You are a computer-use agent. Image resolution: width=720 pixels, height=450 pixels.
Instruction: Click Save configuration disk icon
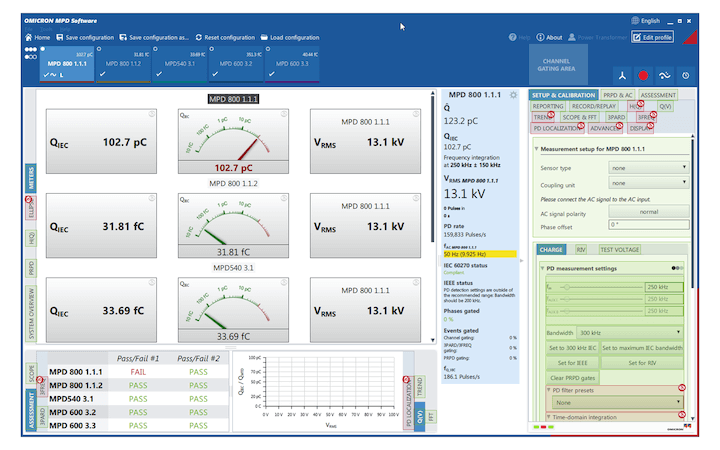(60, 37)
